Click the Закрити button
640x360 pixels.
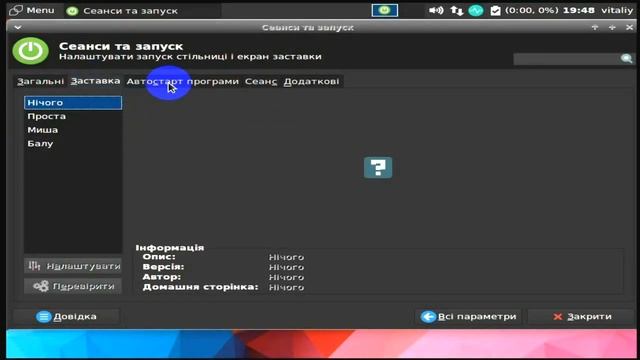pos(581,316)
